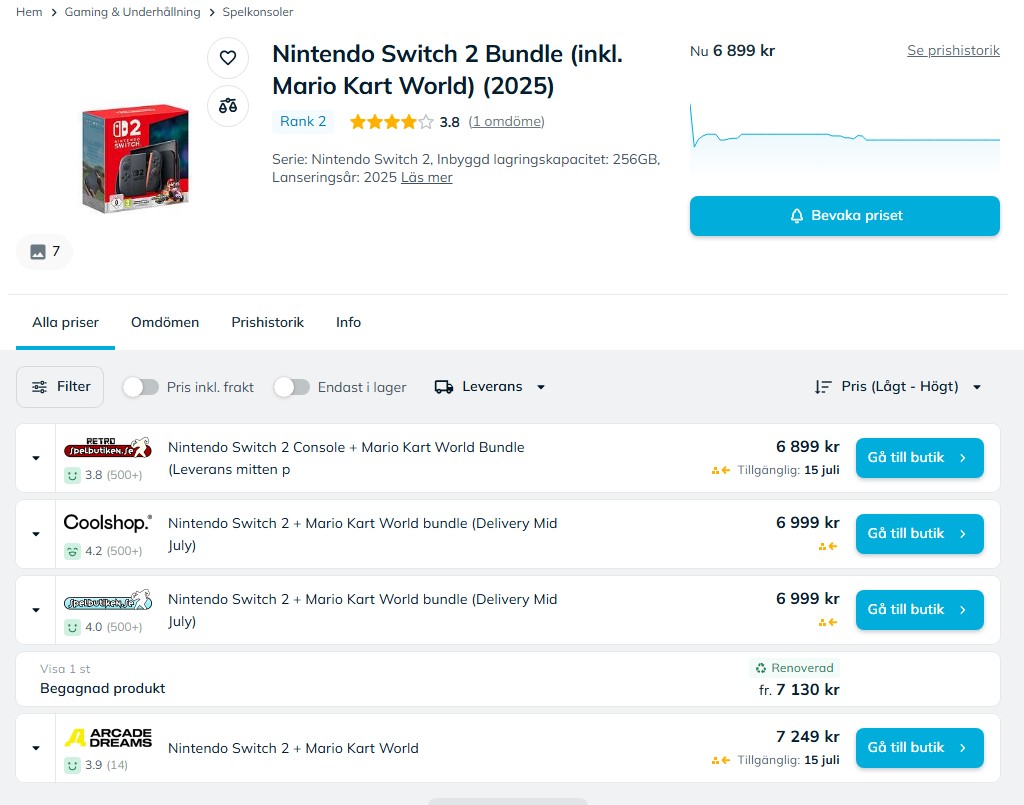The width and height of the screenshot is (1024, 805).
Task: Expand the green Spelbutiken.se offer row
Action: tap(36, 610)
